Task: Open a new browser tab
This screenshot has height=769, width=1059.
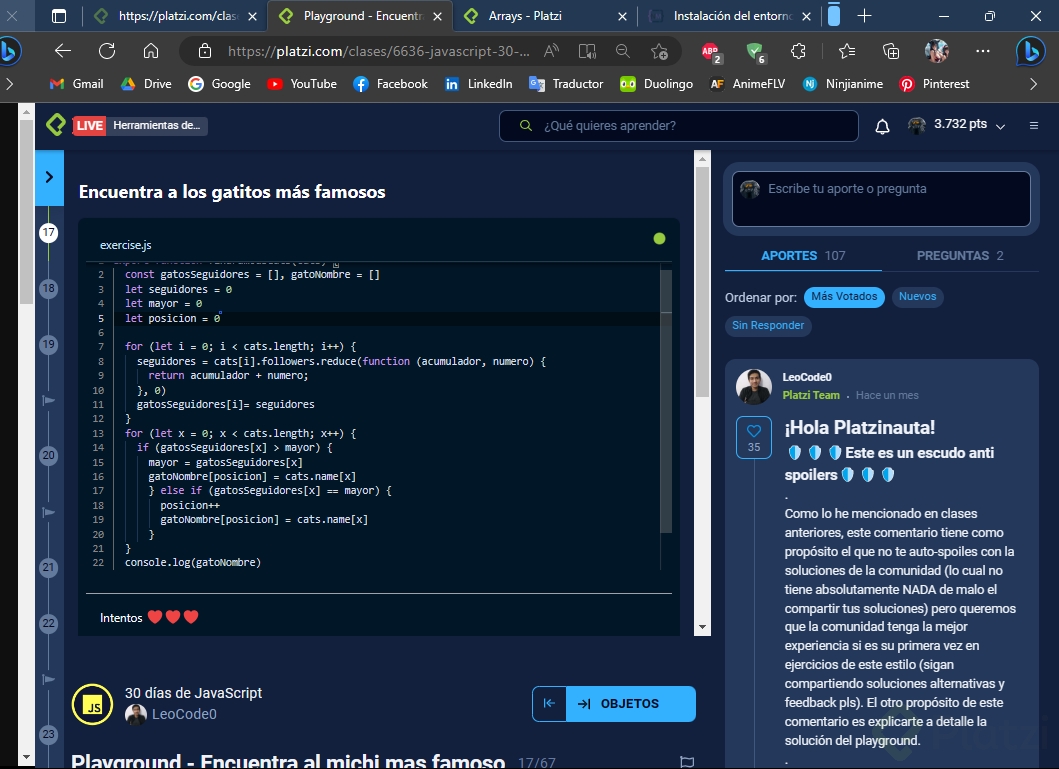Action: pos(864,16)
